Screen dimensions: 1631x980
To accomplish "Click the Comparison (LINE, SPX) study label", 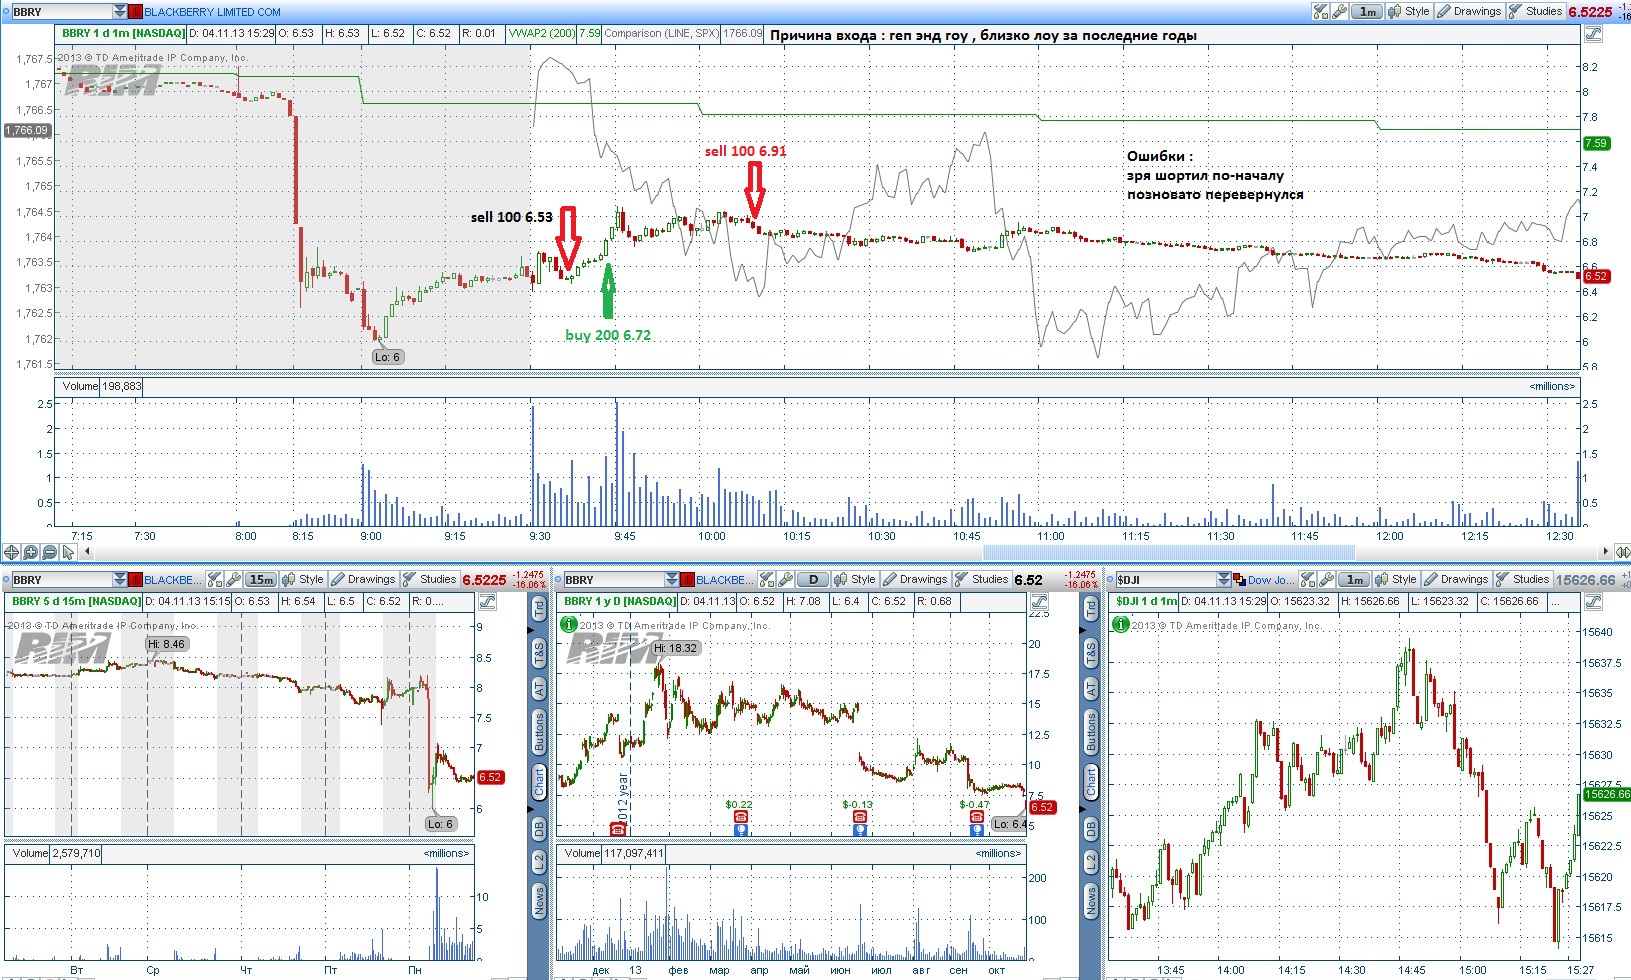I will [661, 33].
